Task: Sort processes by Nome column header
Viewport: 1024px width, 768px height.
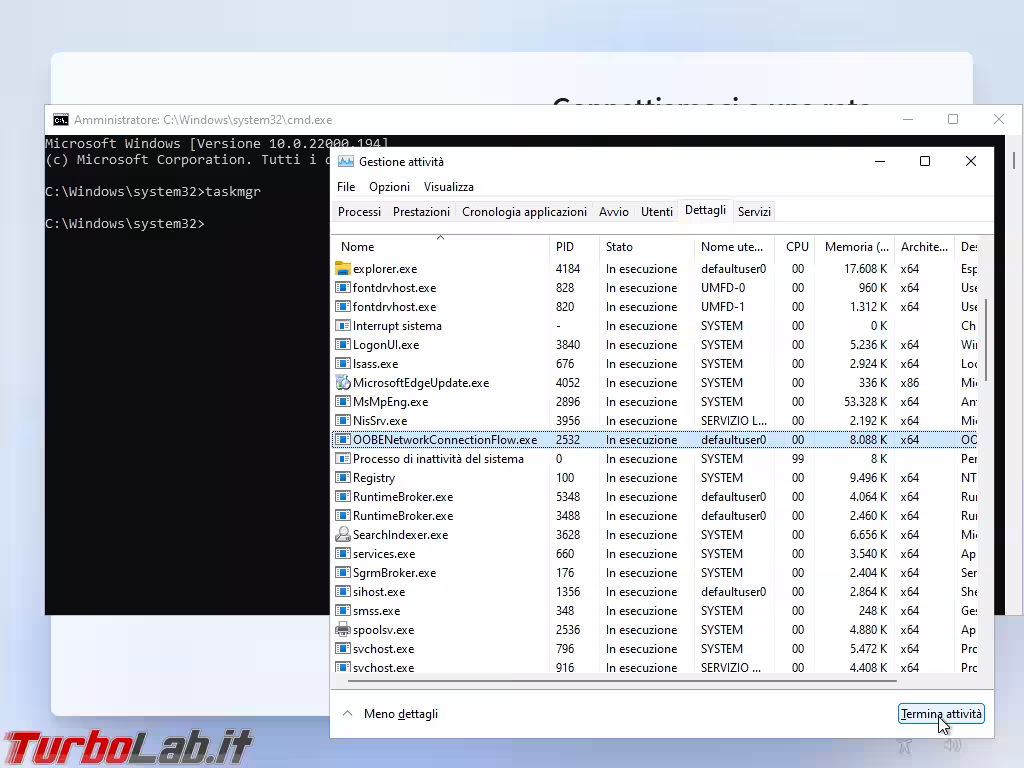Action: coord(358,247)
